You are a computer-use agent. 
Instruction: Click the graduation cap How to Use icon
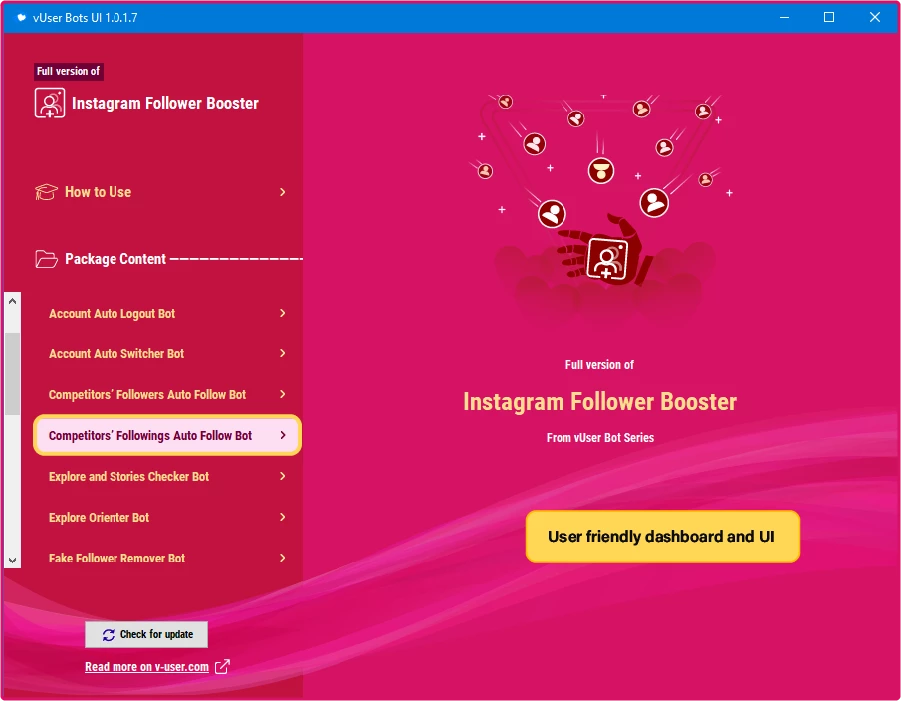pyautogui.click(x=46, y=192)
